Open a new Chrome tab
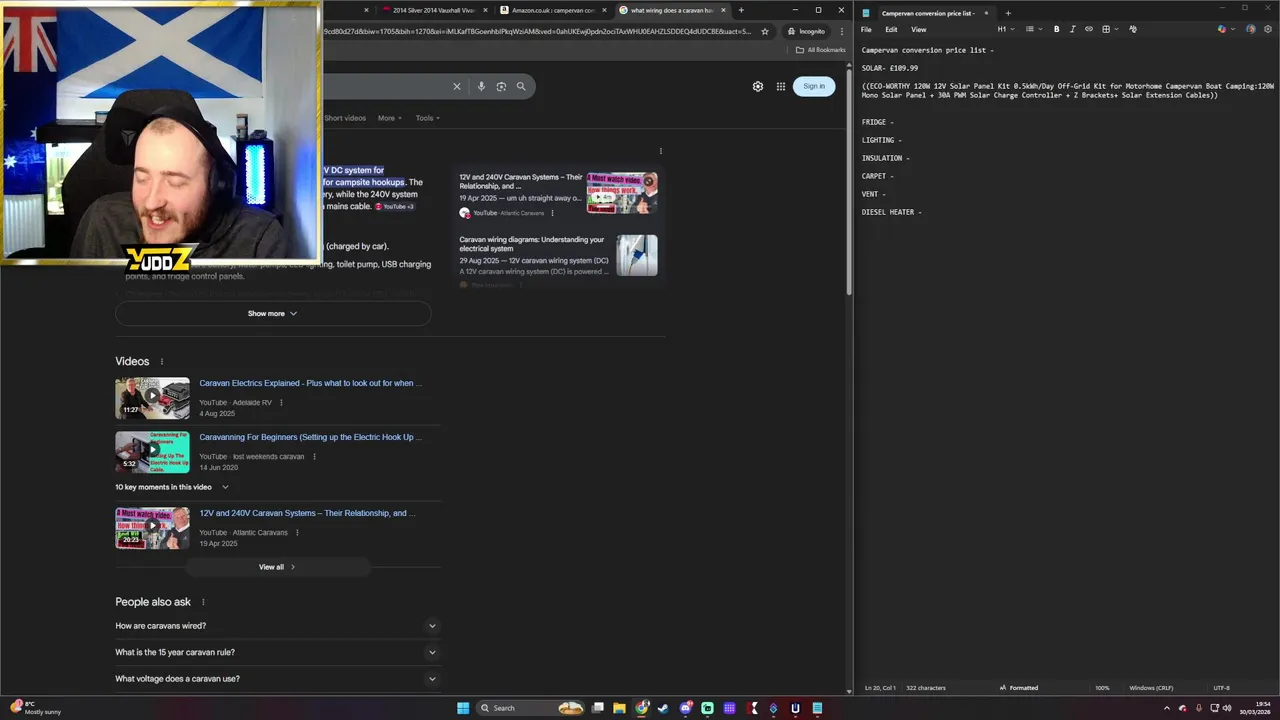The image size is (1280, 720). (741, 10)
